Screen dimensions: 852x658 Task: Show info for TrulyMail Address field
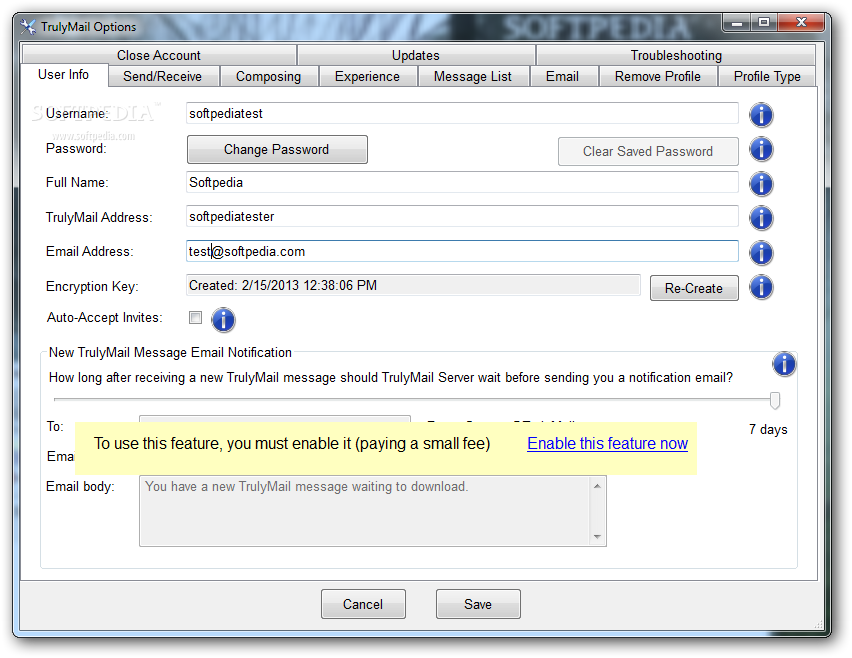click(x=761, y=218)
